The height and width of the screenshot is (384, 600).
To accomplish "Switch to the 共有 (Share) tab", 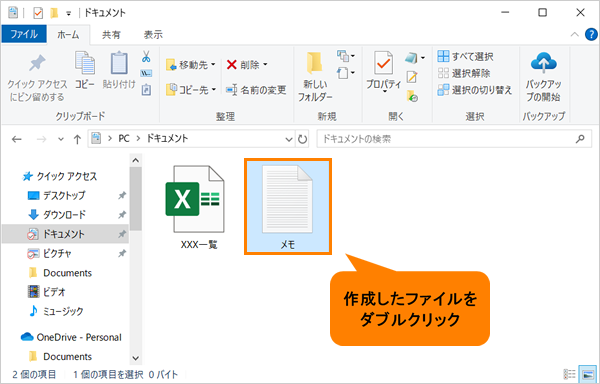I will coord(111,35).
